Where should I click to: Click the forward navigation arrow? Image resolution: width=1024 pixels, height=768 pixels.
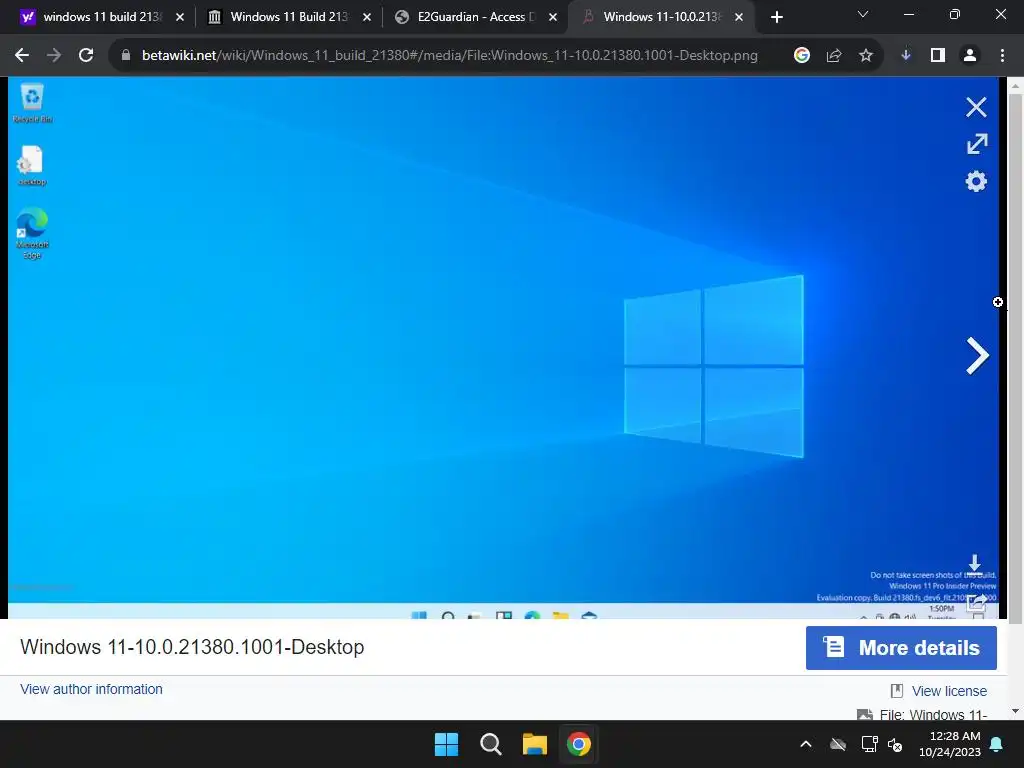(54, 56)
